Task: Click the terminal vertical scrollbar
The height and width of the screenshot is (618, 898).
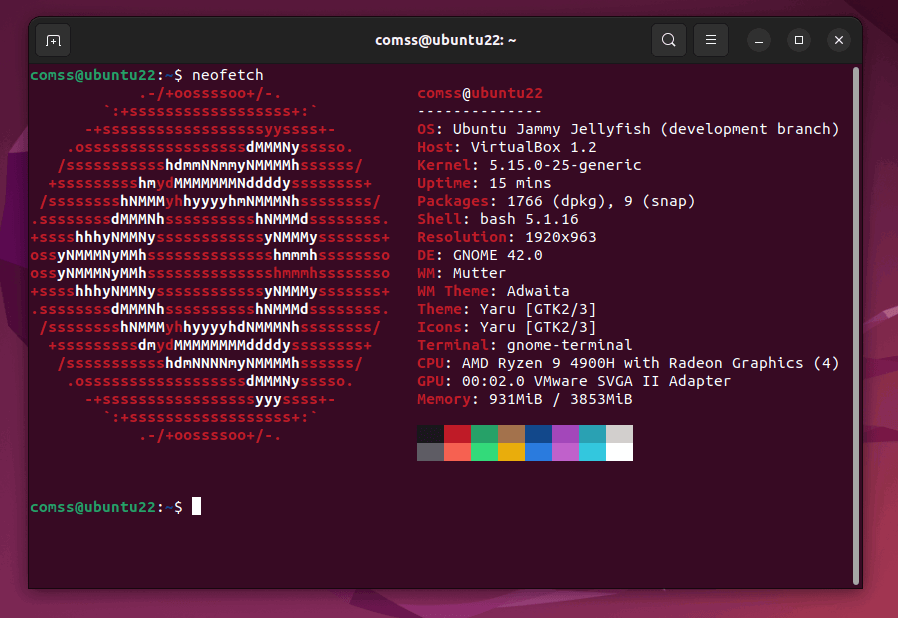Action: click(x=856, y=326)
